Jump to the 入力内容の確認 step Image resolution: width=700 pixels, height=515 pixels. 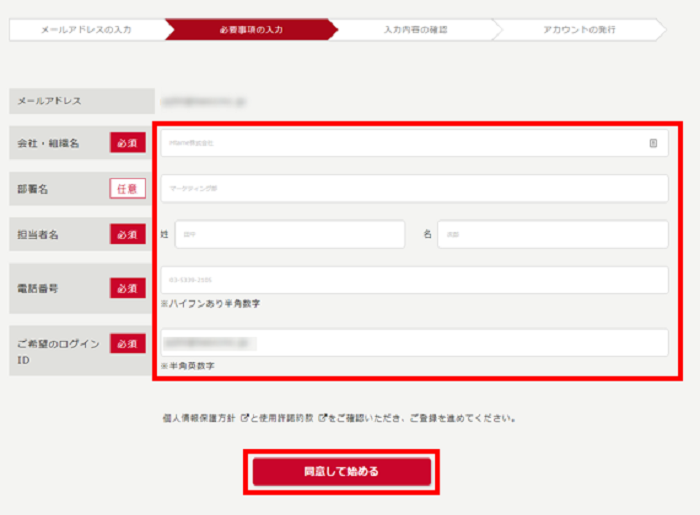(415, 30)
